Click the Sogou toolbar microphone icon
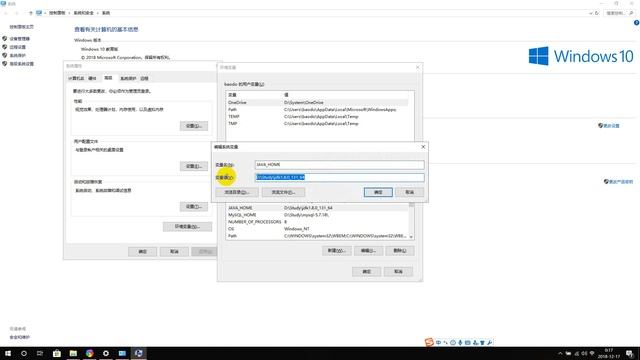Viewport: 640px width, 360px height. [x=460, y=342]
